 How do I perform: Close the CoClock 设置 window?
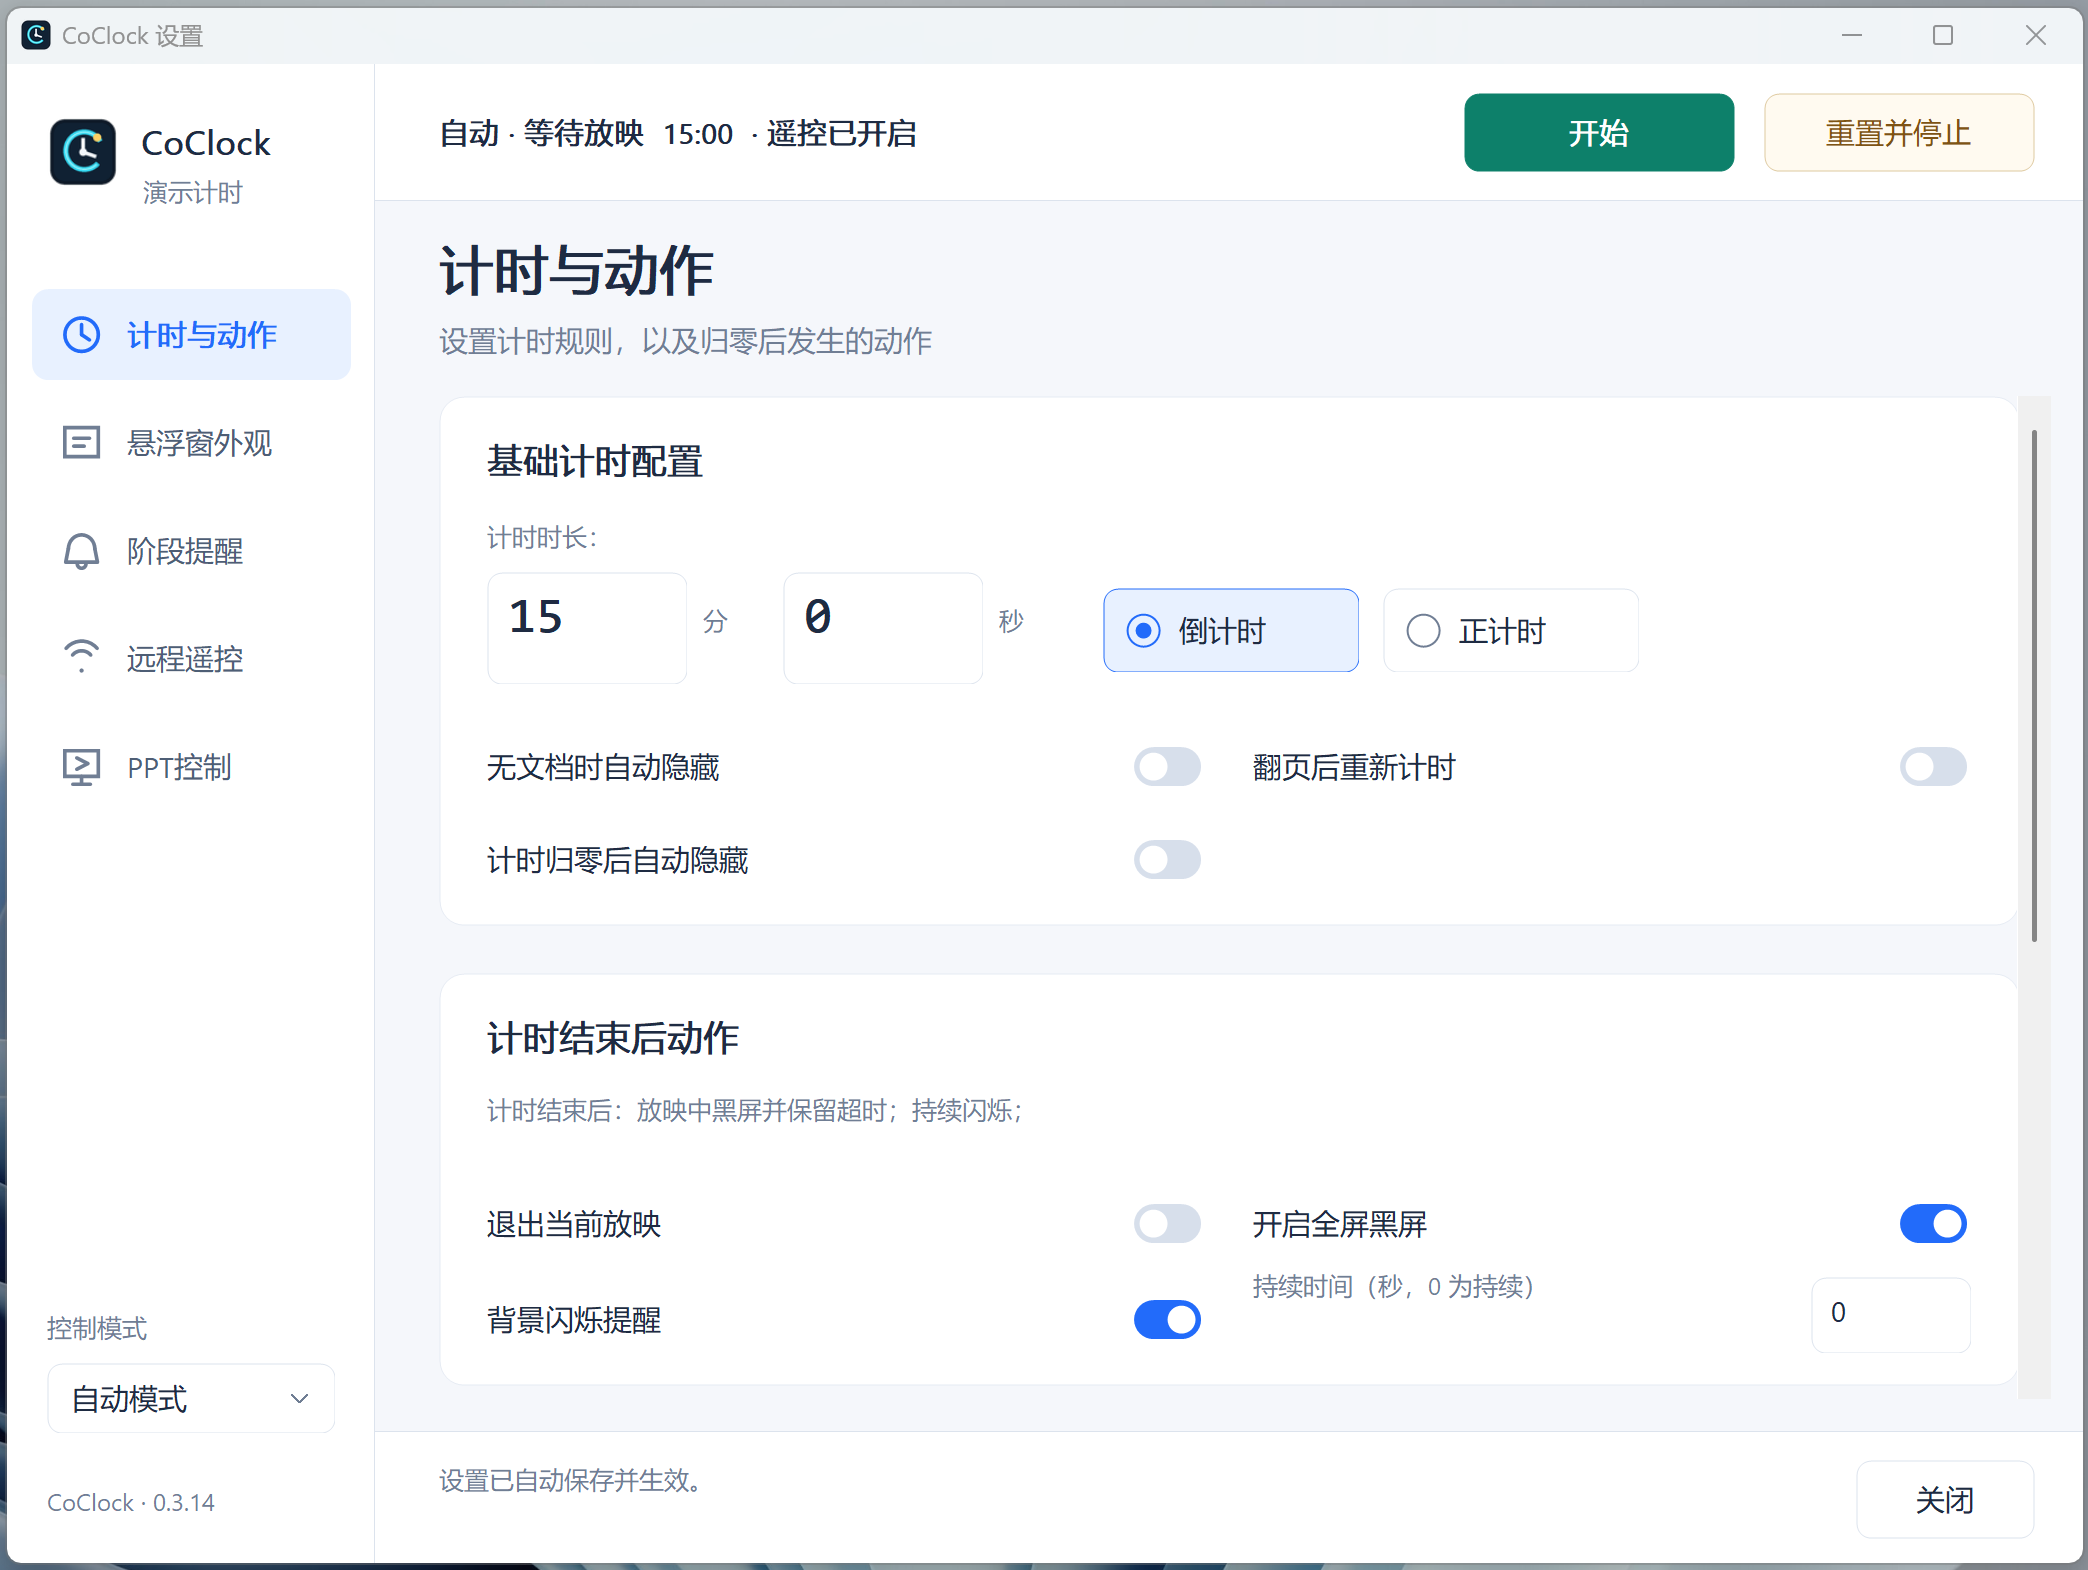[x=2035, y=35]
